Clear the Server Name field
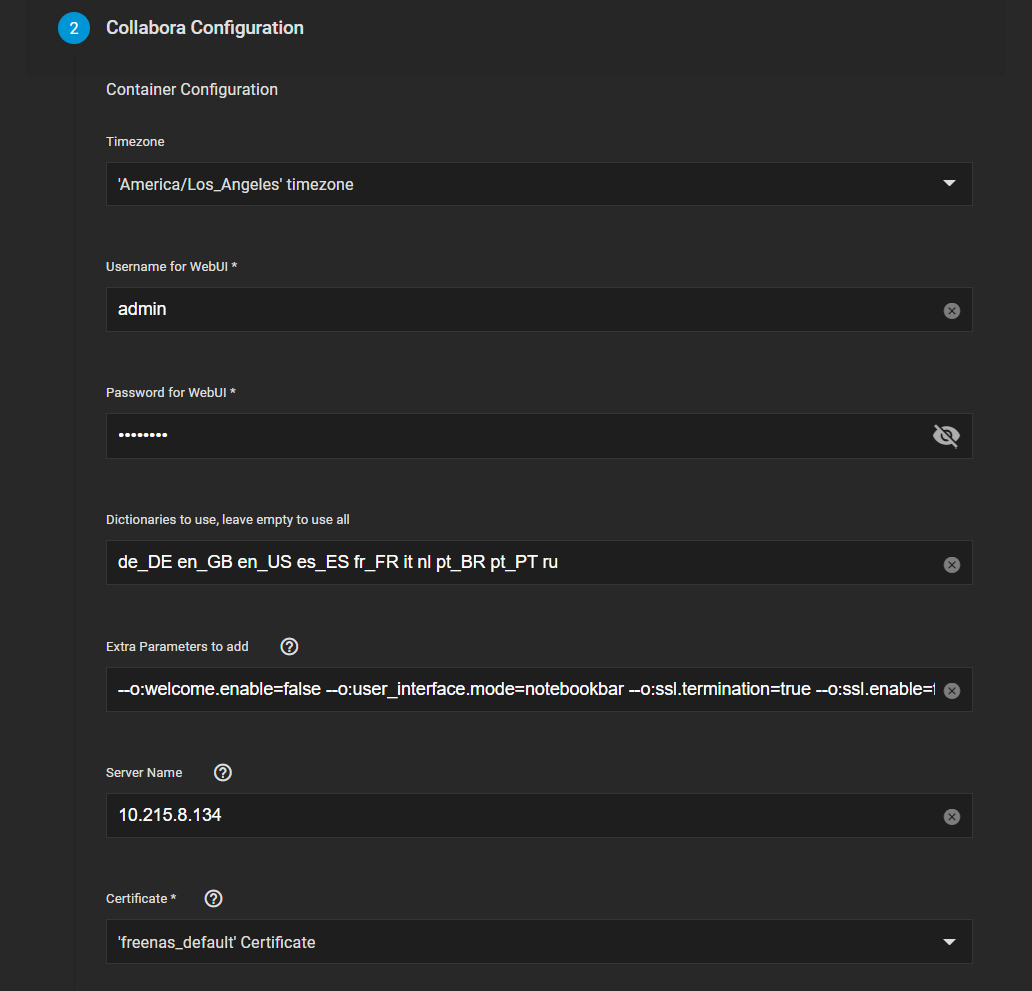This screenshot has height=991, width=1032. coord(951,817)
